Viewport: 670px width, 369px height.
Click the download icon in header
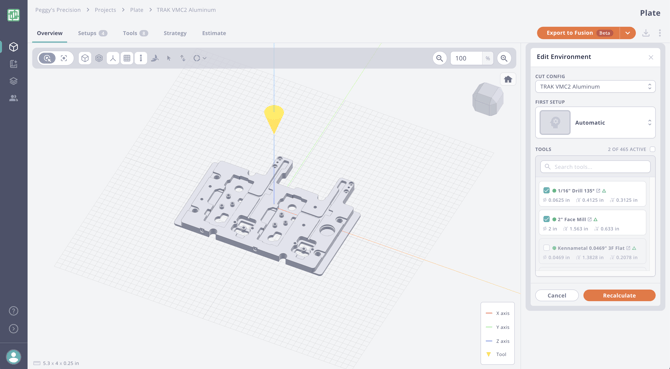click(646, 33)
